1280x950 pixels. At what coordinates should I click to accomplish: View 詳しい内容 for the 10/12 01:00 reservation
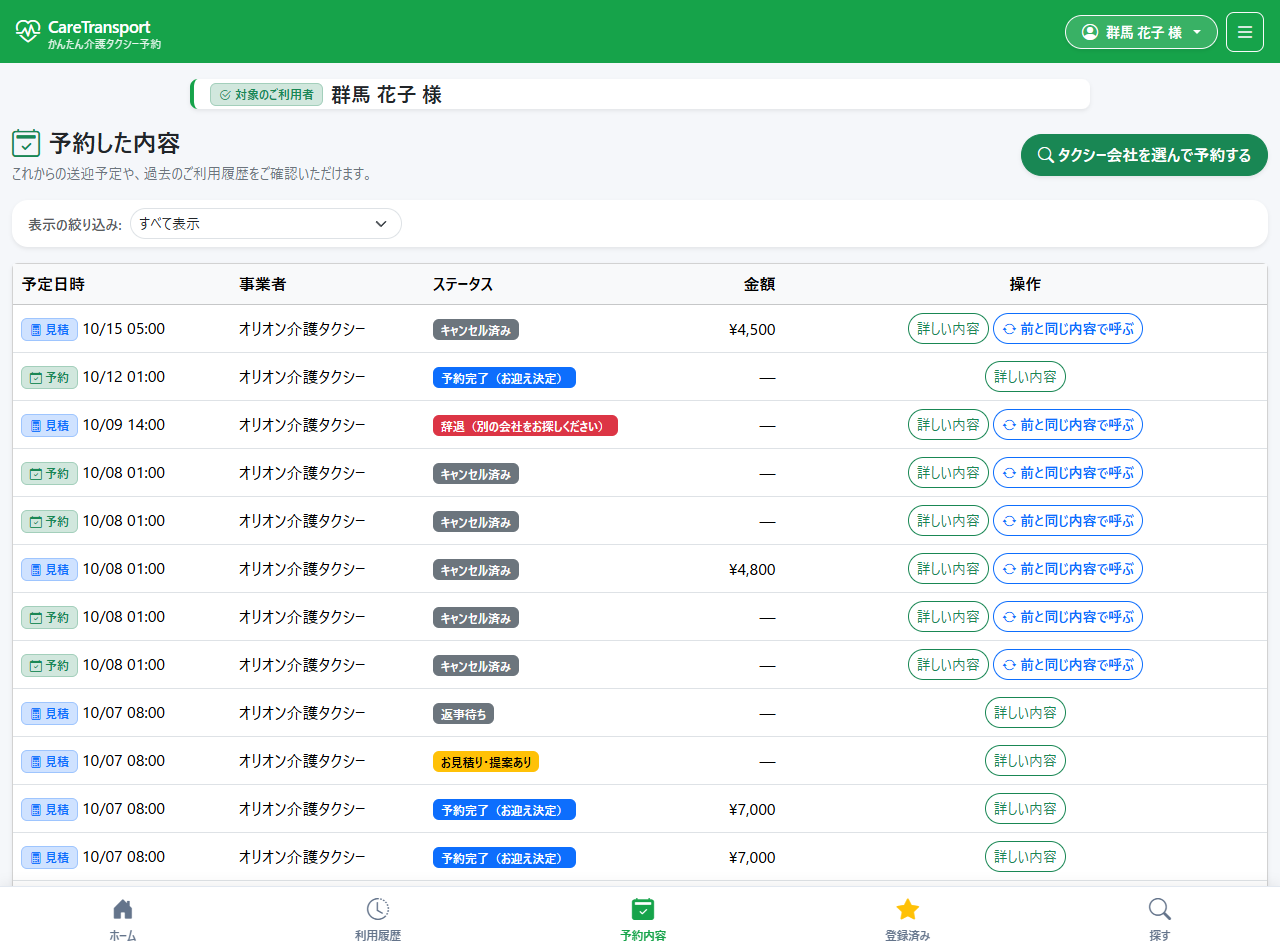(1025, 377)
